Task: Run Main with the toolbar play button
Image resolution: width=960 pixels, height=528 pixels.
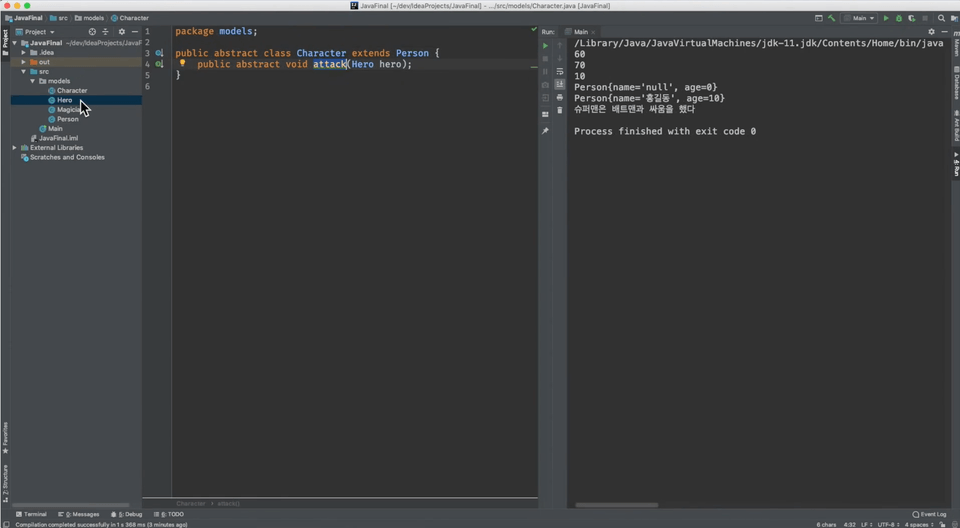Action: [885, 18]
